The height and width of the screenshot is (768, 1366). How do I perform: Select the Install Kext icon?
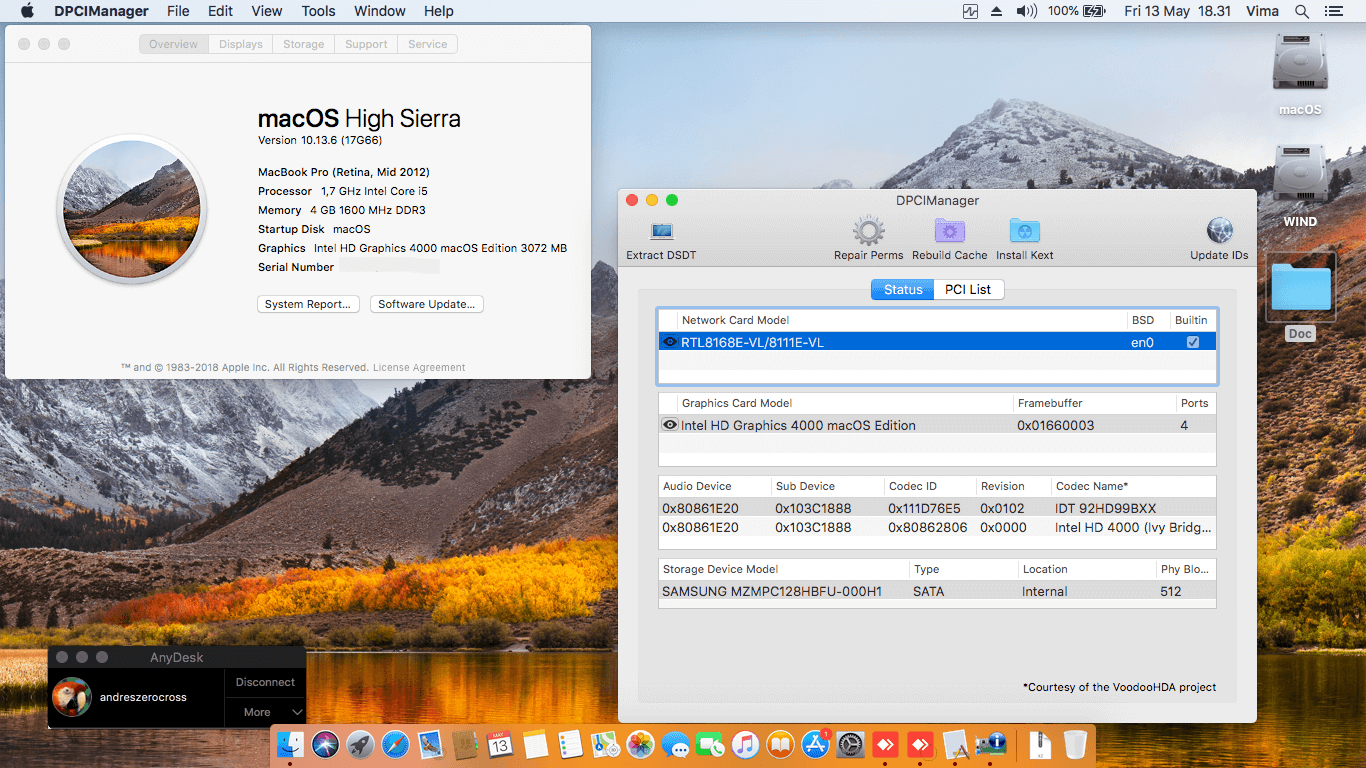tap(1023, 232)
